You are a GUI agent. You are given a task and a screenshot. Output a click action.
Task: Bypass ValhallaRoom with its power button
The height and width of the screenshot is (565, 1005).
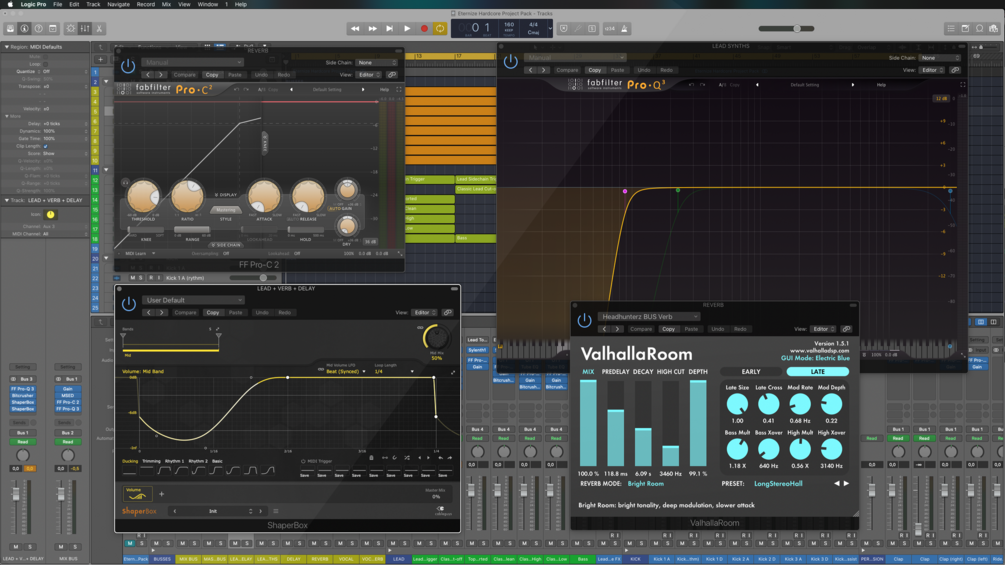584,320
